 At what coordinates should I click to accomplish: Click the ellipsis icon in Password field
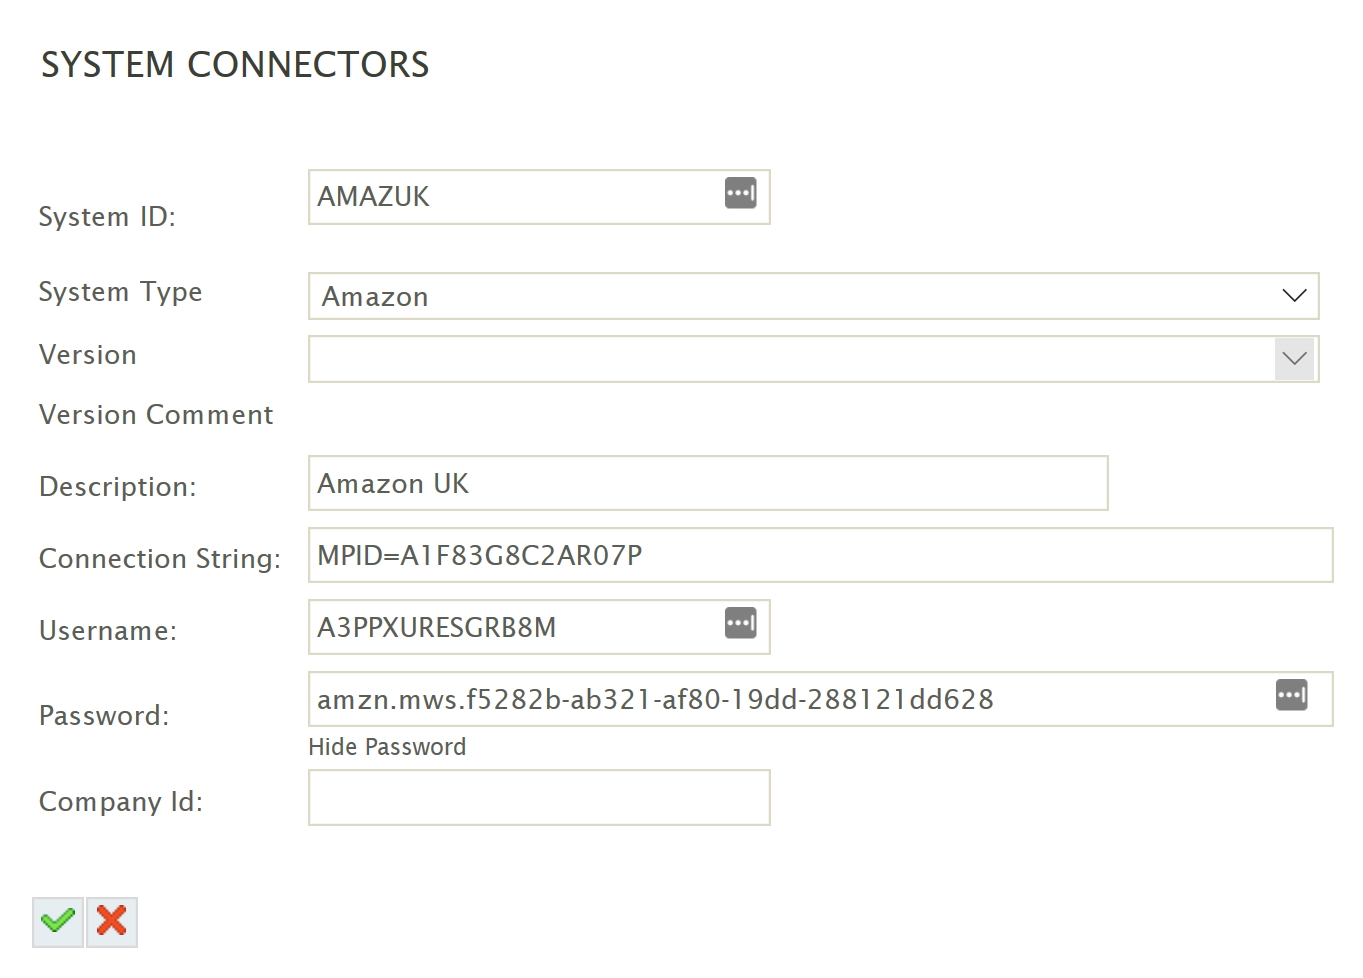point(1291,695)
